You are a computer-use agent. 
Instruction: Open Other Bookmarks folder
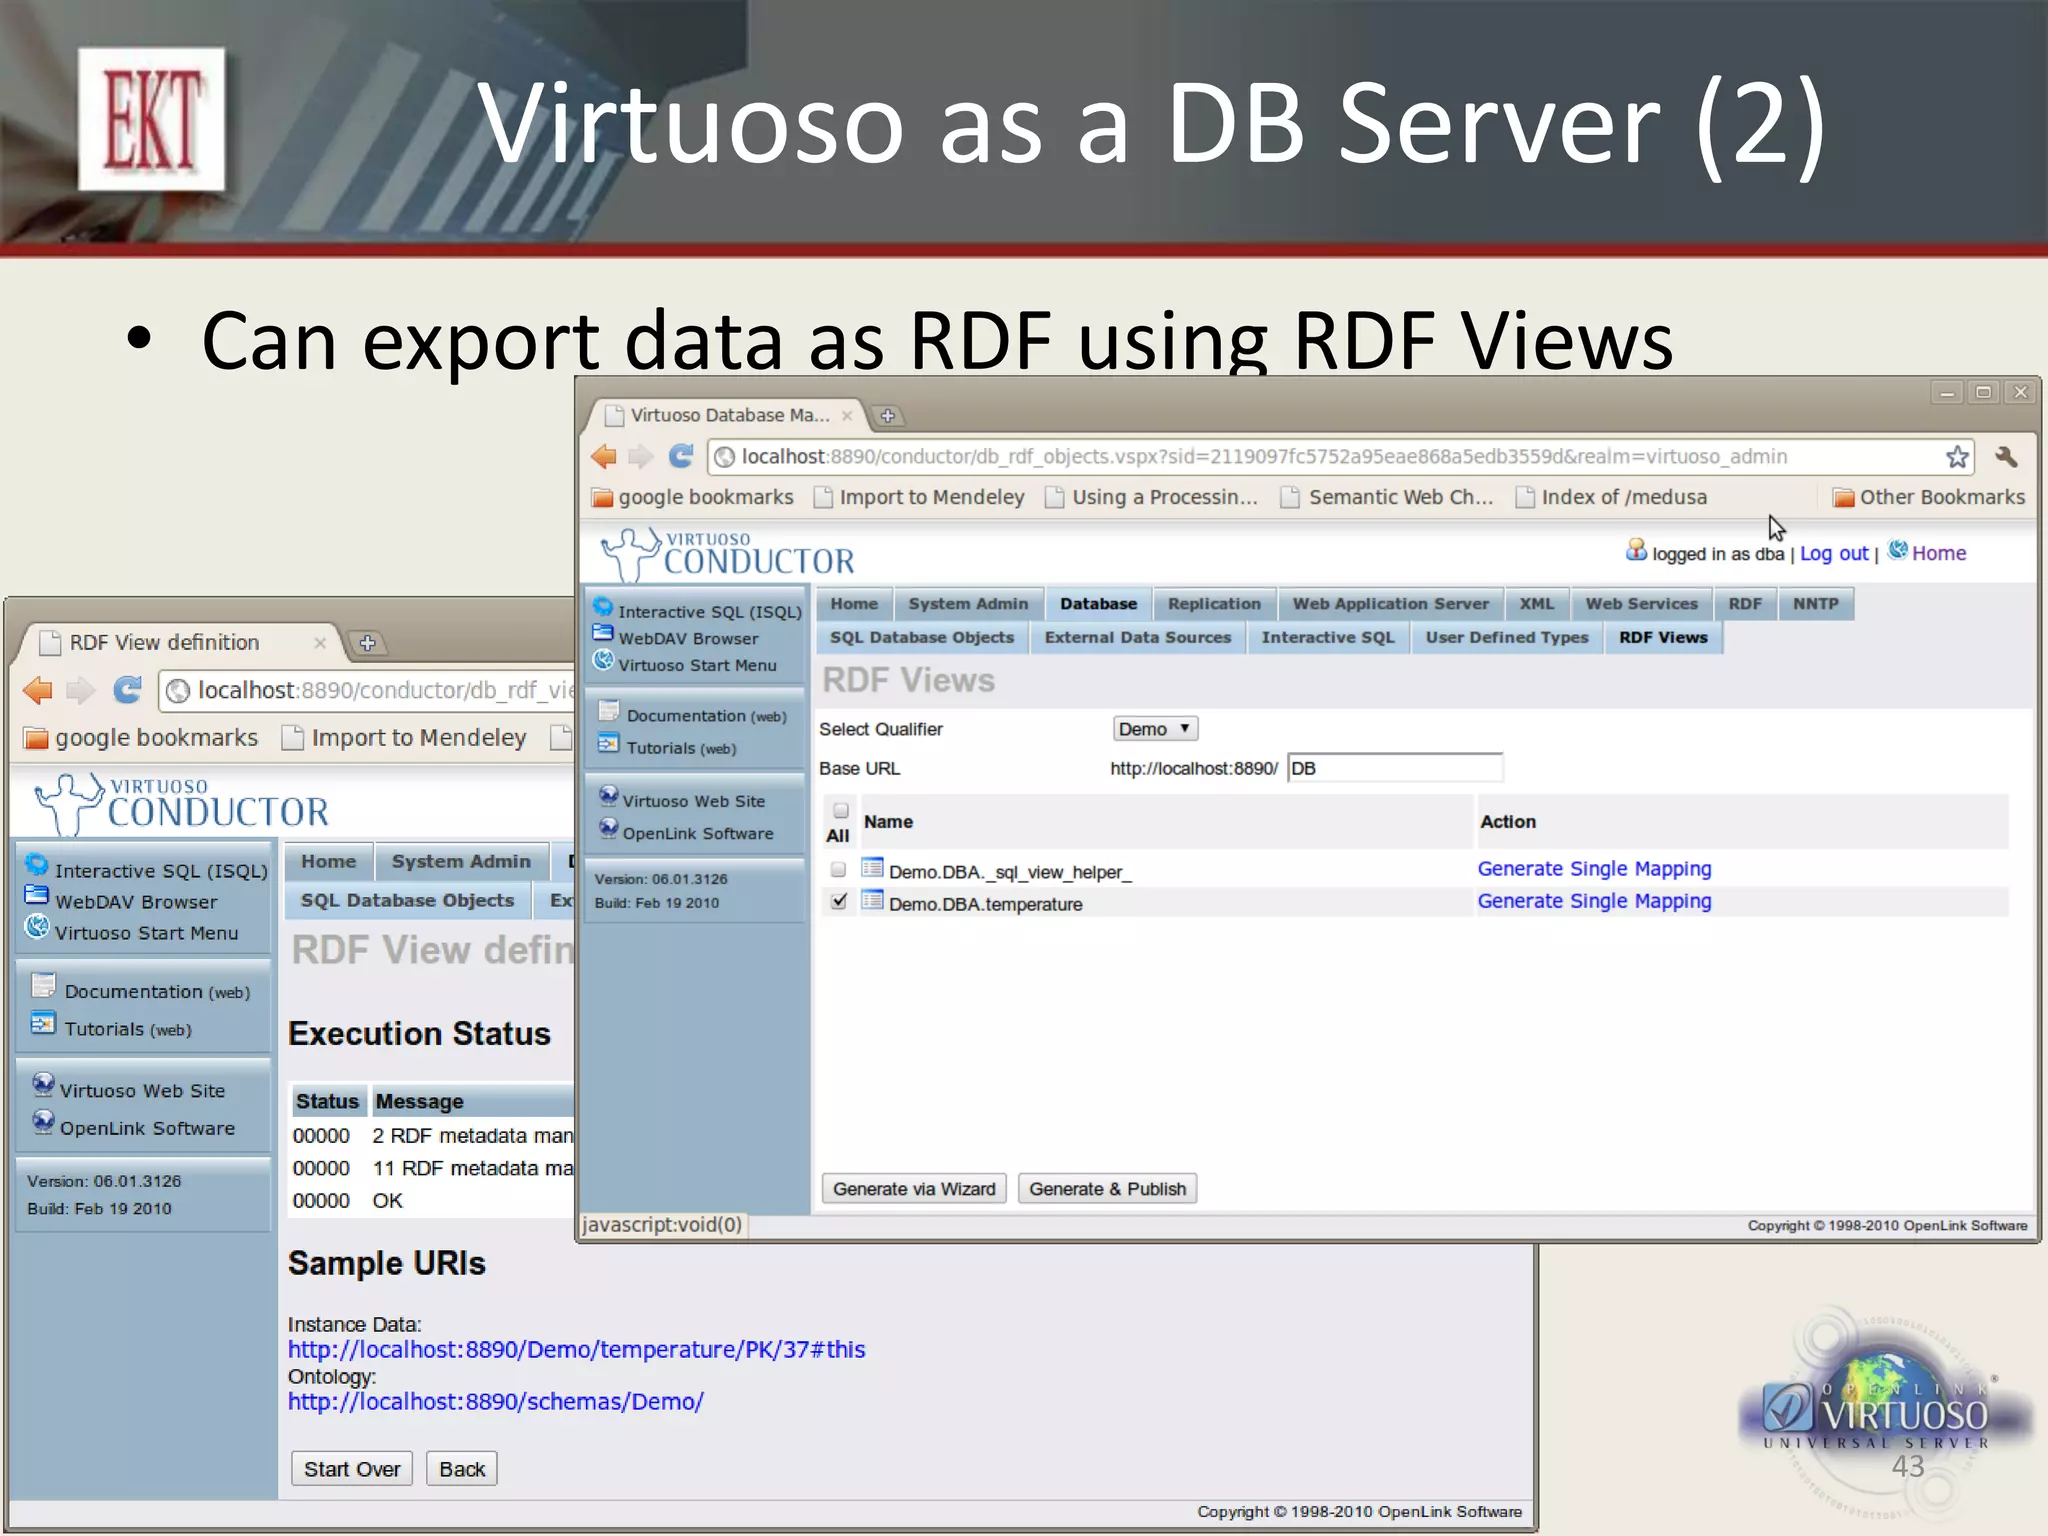(x=1929, y=497)
